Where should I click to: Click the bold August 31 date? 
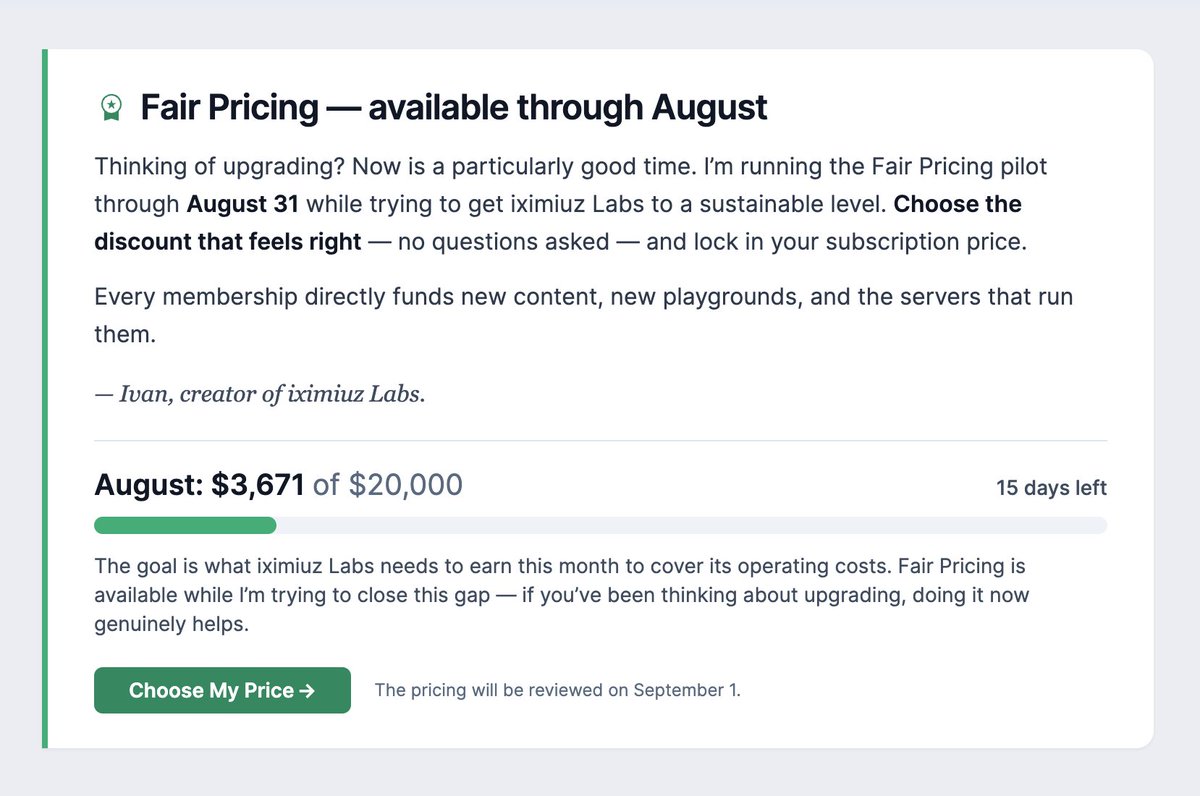click(x=243, y=204)
